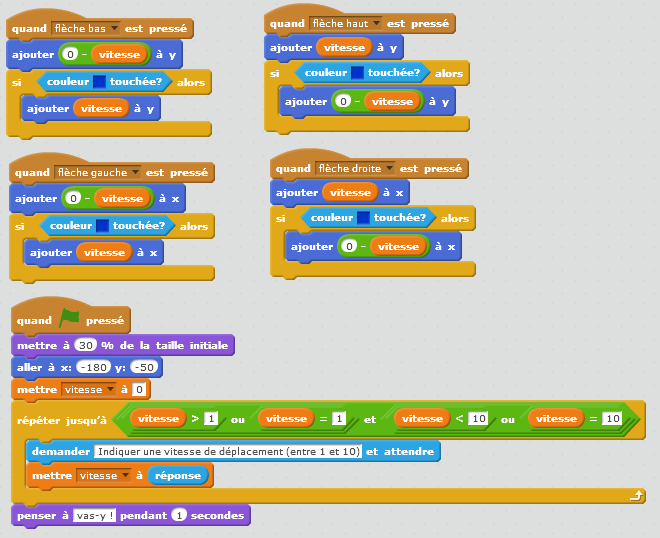The width and height of the screenshot is (660, 538).
Task: Click vitesse variable in 'vitesse > 1'
Action: point(158,419)
